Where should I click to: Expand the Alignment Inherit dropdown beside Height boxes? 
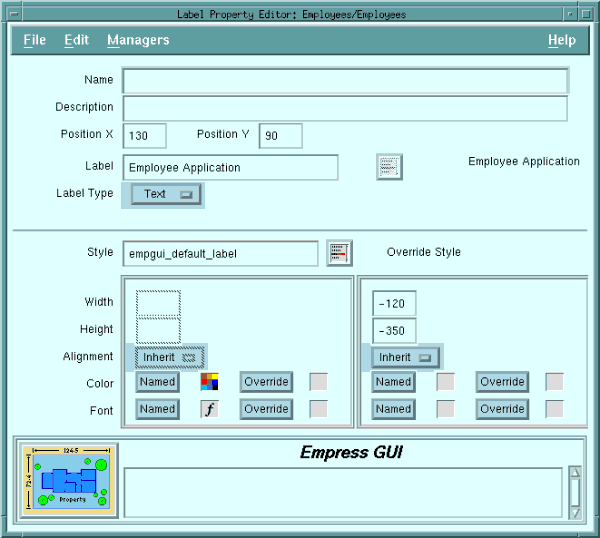click(170, 357)
